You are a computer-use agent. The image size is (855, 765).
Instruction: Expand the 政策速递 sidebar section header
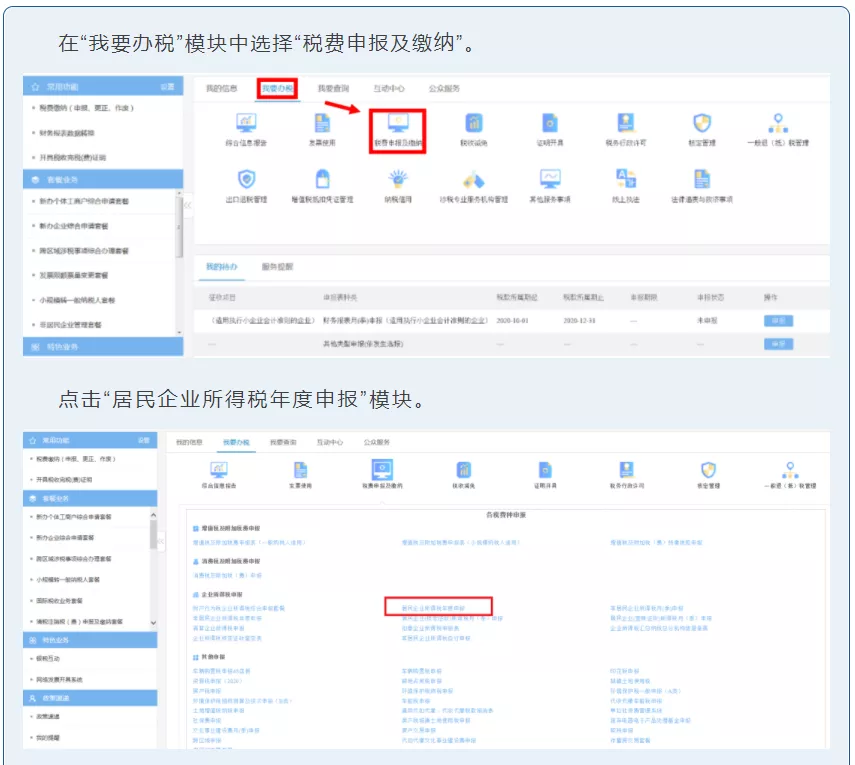(x=90, y=698)
